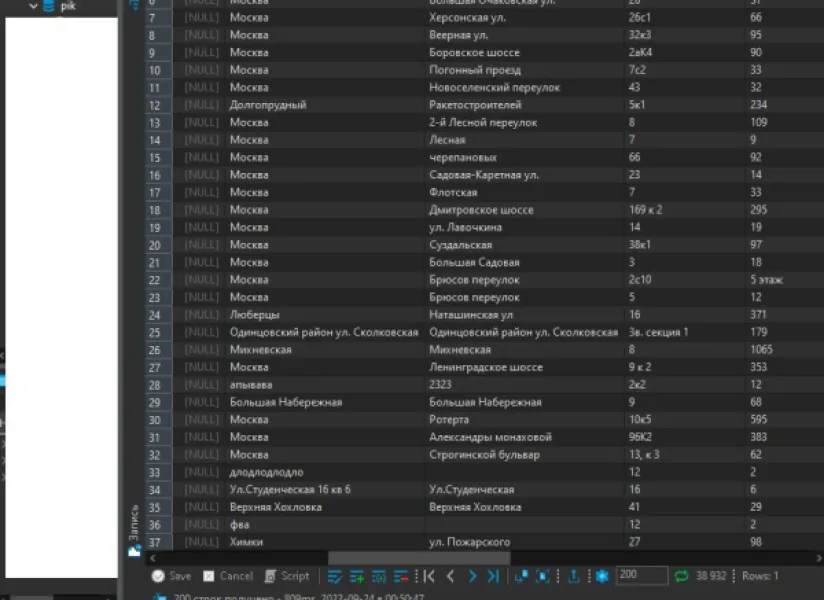The image size is (824, 600).
Task: Go to the previous row
Action: (x=450, y=576)
